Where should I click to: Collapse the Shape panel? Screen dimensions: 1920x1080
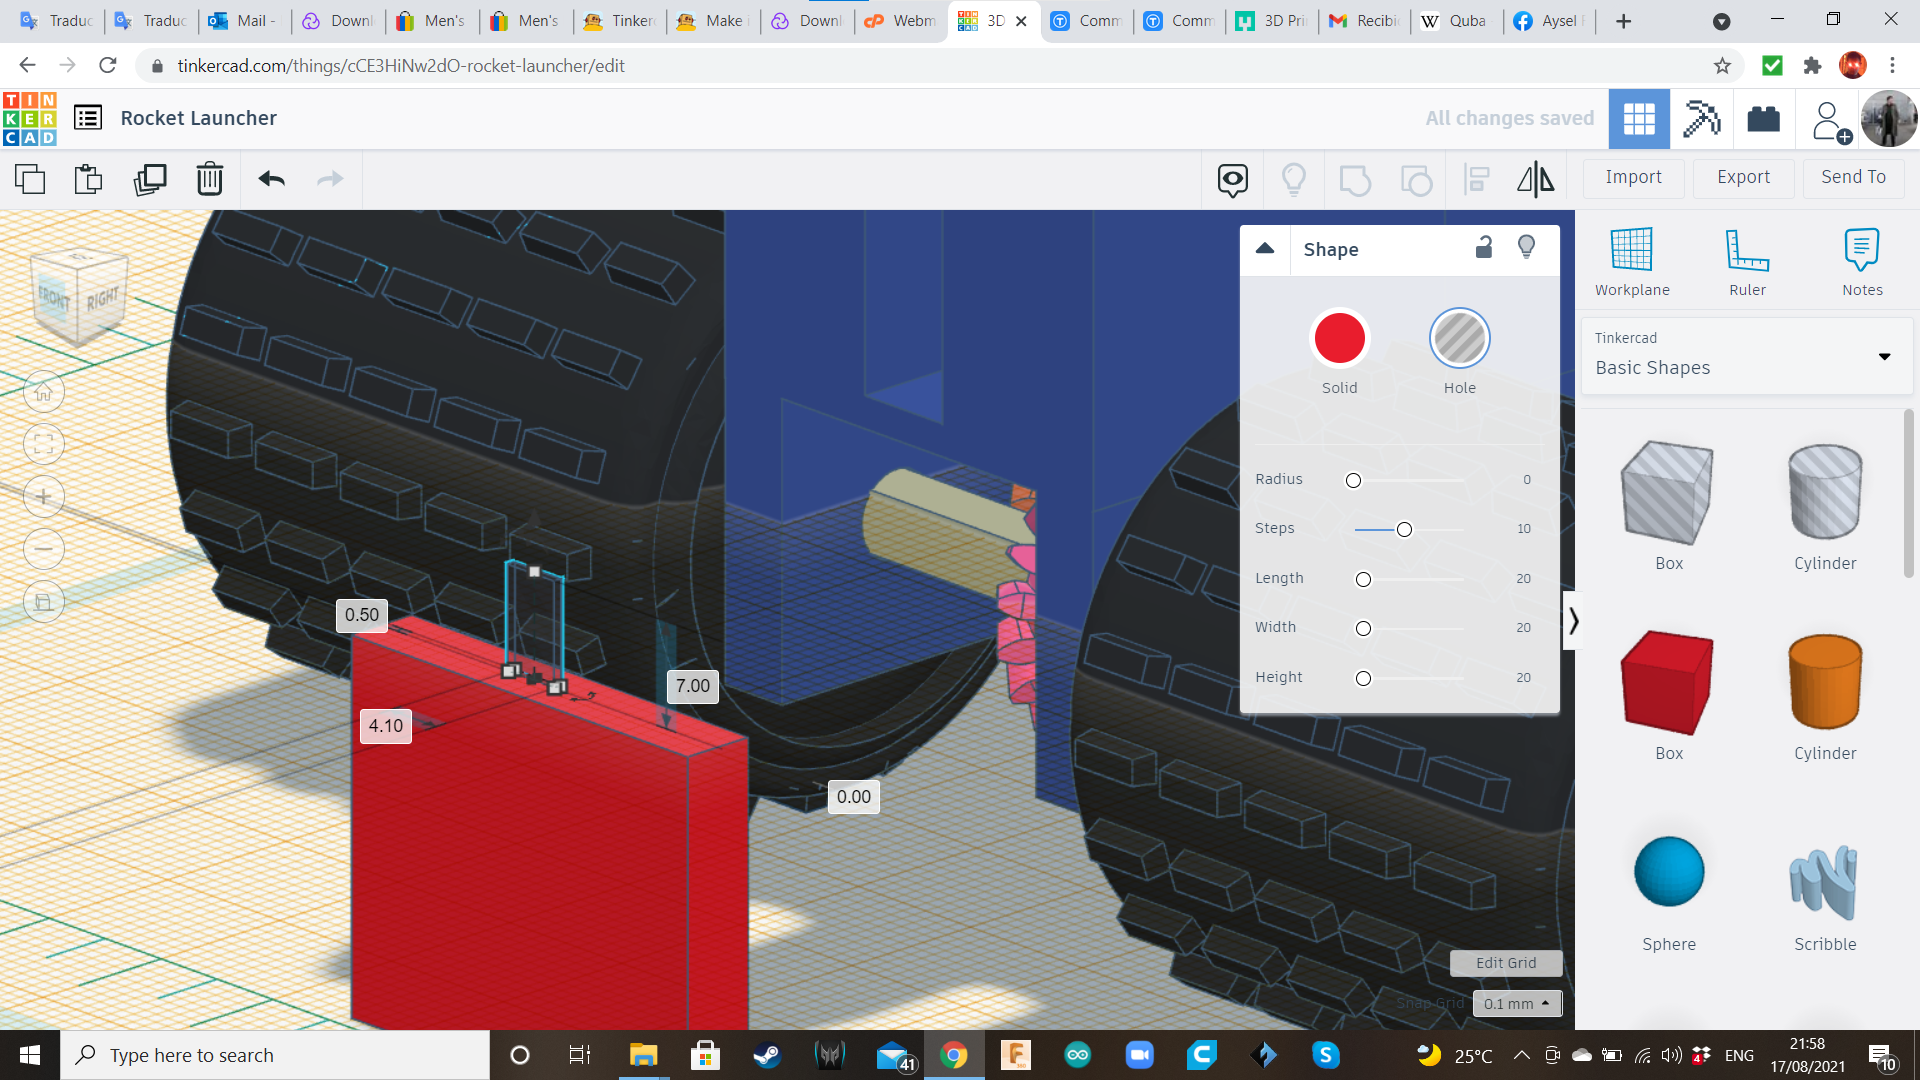[1265, 248]
